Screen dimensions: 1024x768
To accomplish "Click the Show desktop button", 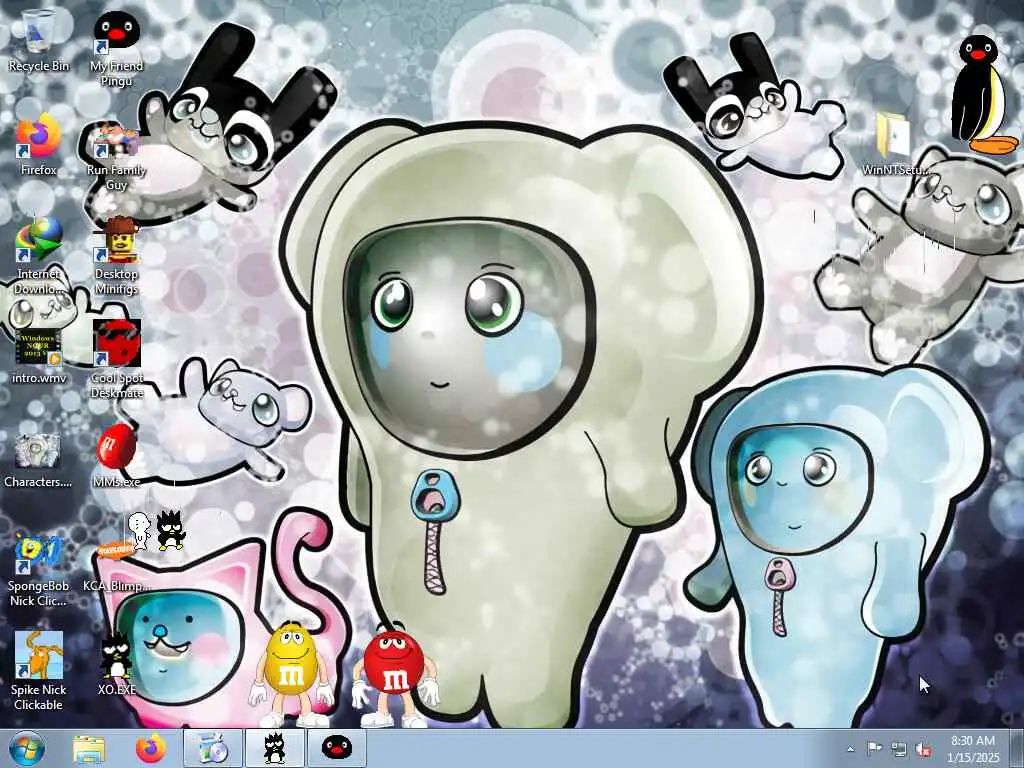I will [1017, 749].
